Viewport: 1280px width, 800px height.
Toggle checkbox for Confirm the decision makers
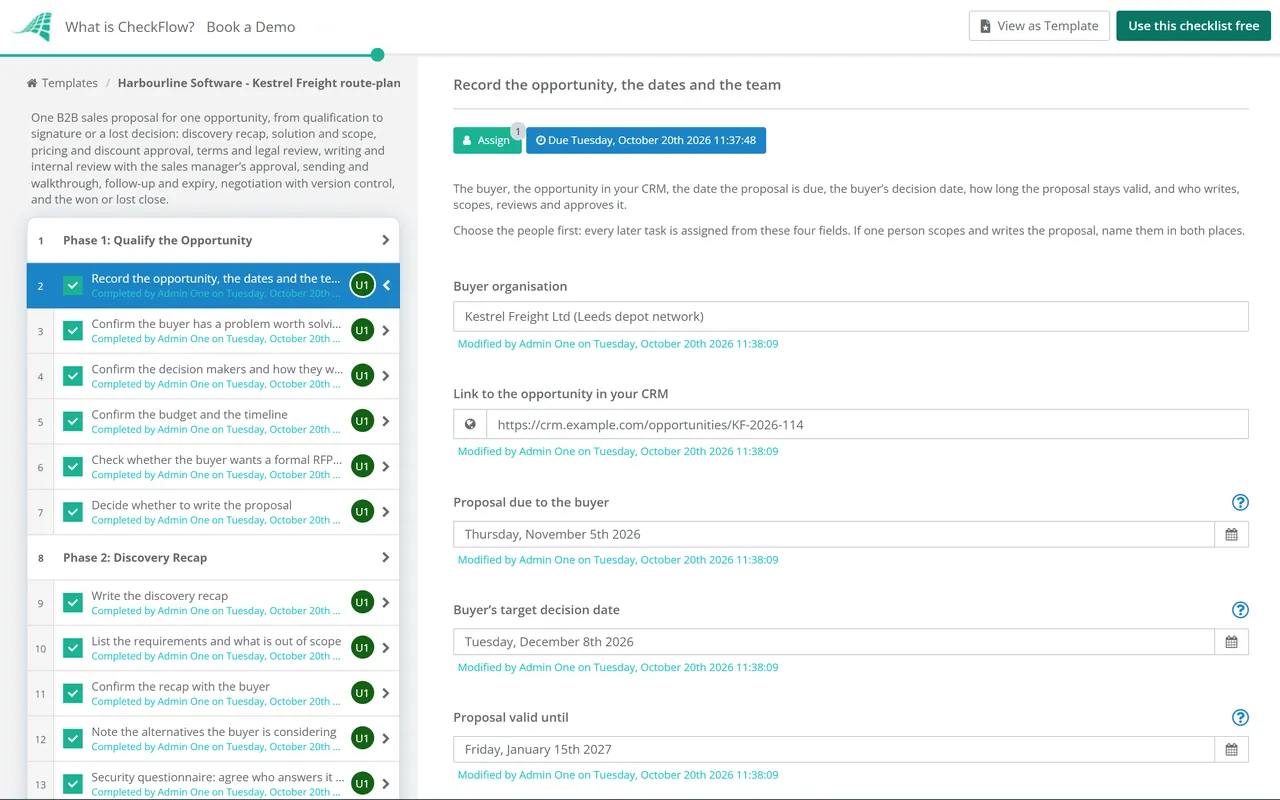73,376
